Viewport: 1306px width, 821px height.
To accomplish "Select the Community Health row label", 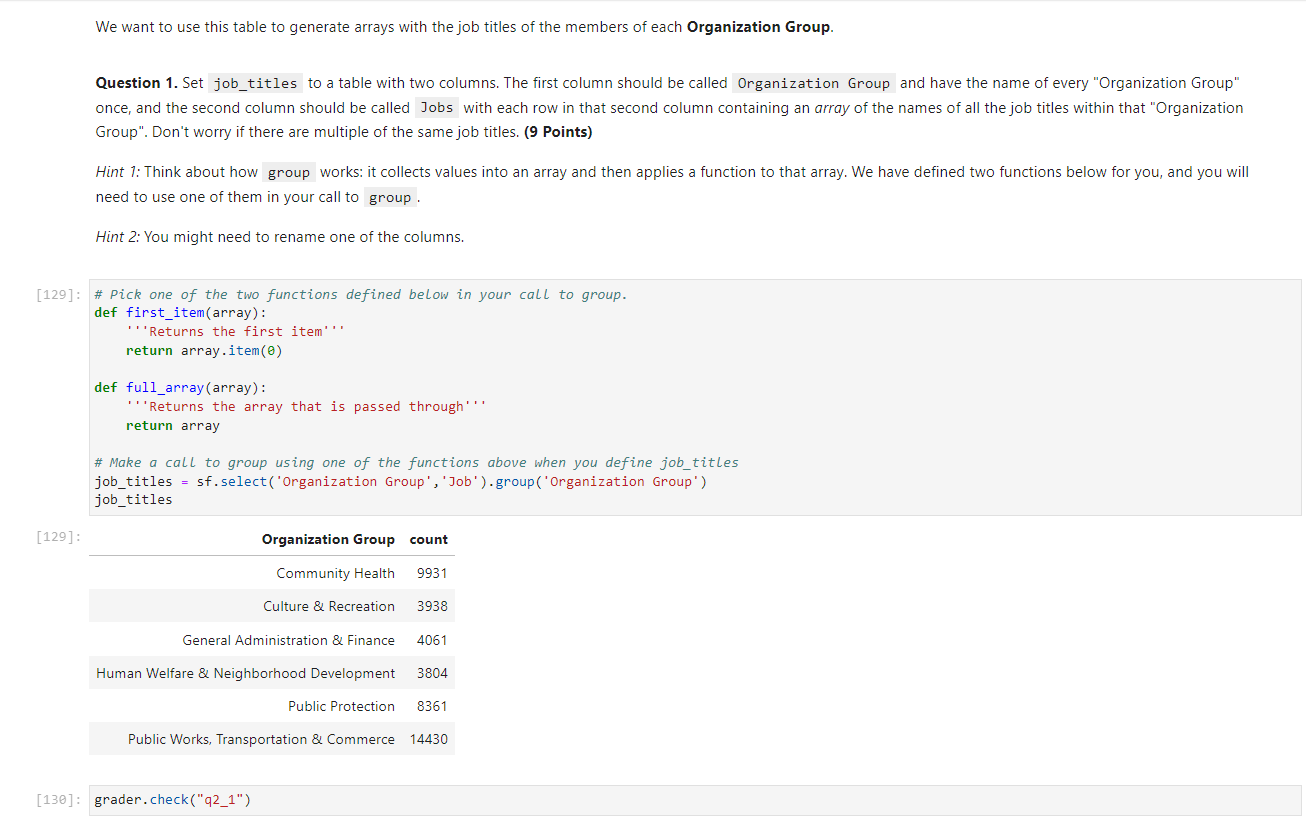I will [x=336, y=573].
